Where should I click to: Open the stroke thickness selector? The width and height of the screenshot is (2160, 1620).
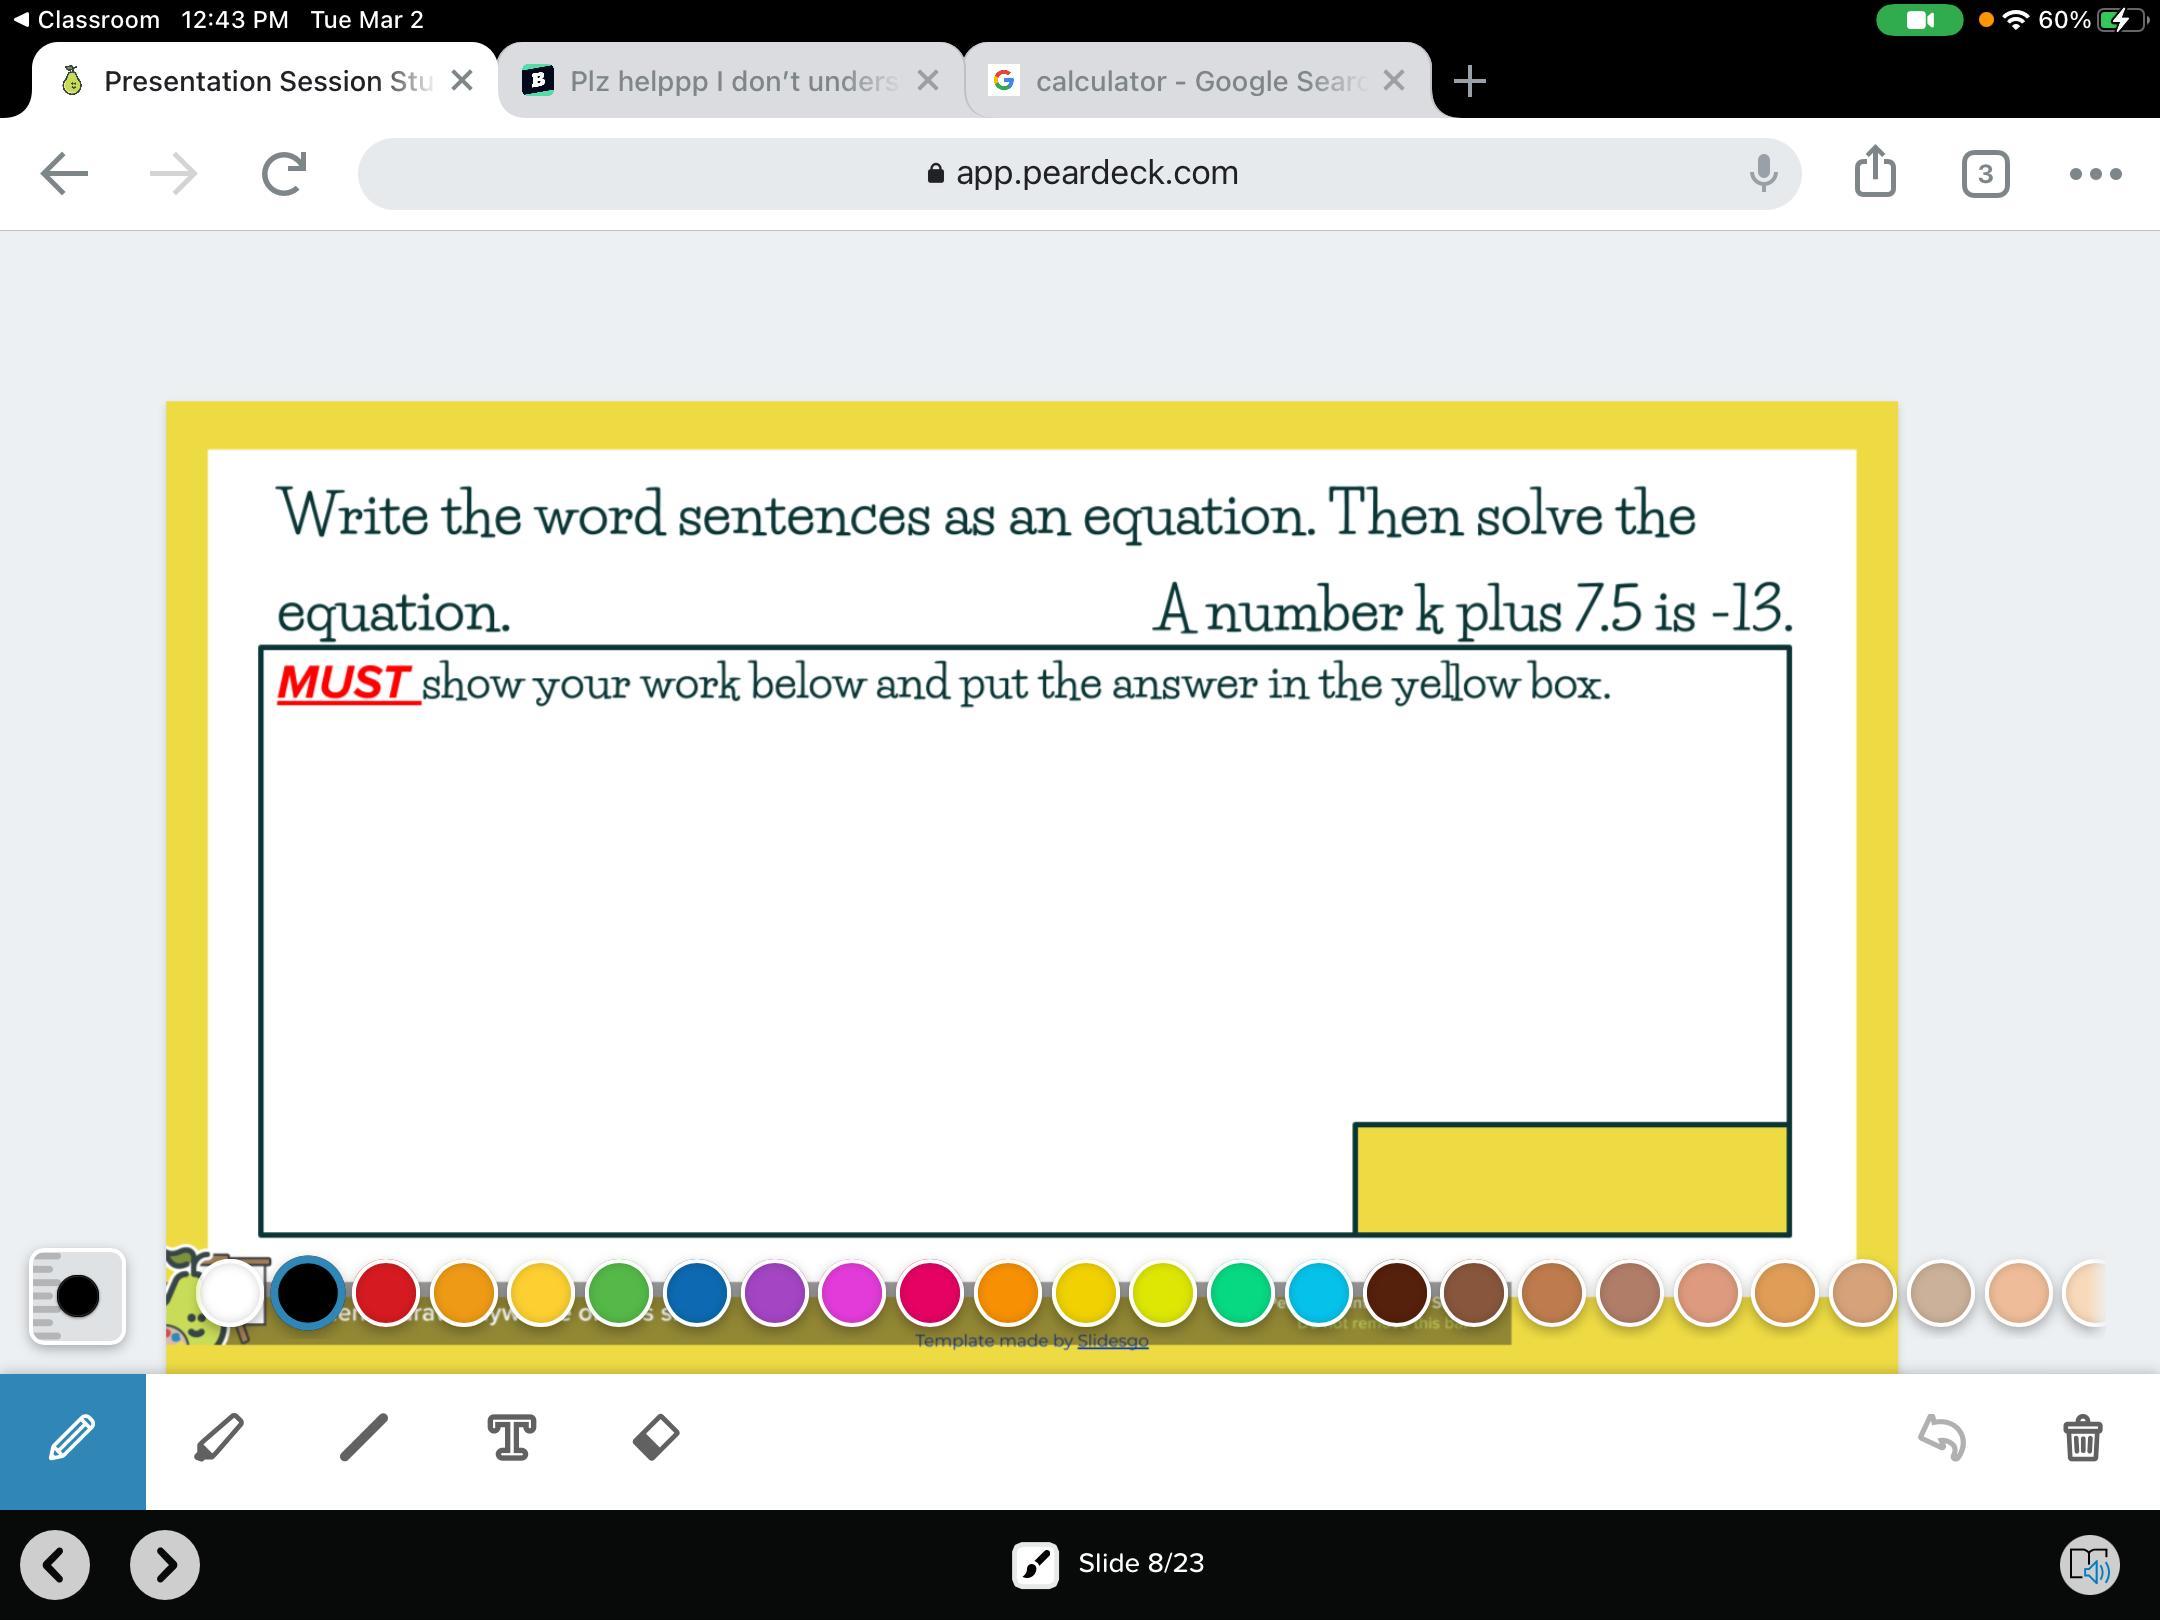(77, 1296)
